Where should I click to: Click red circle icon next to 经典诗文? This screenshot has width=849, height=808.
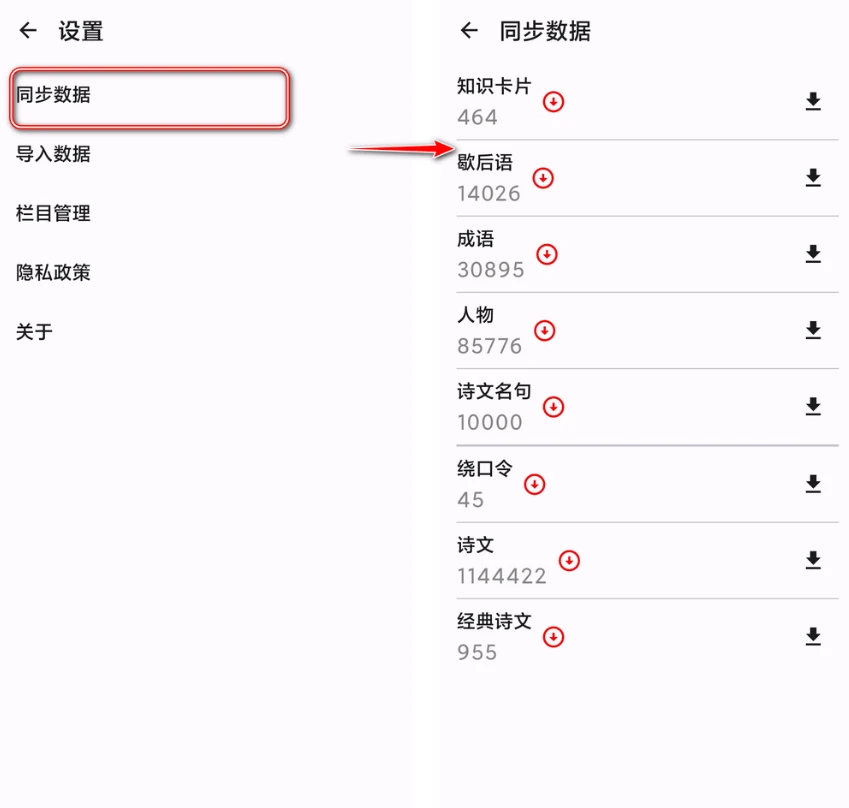click(553, 636)
